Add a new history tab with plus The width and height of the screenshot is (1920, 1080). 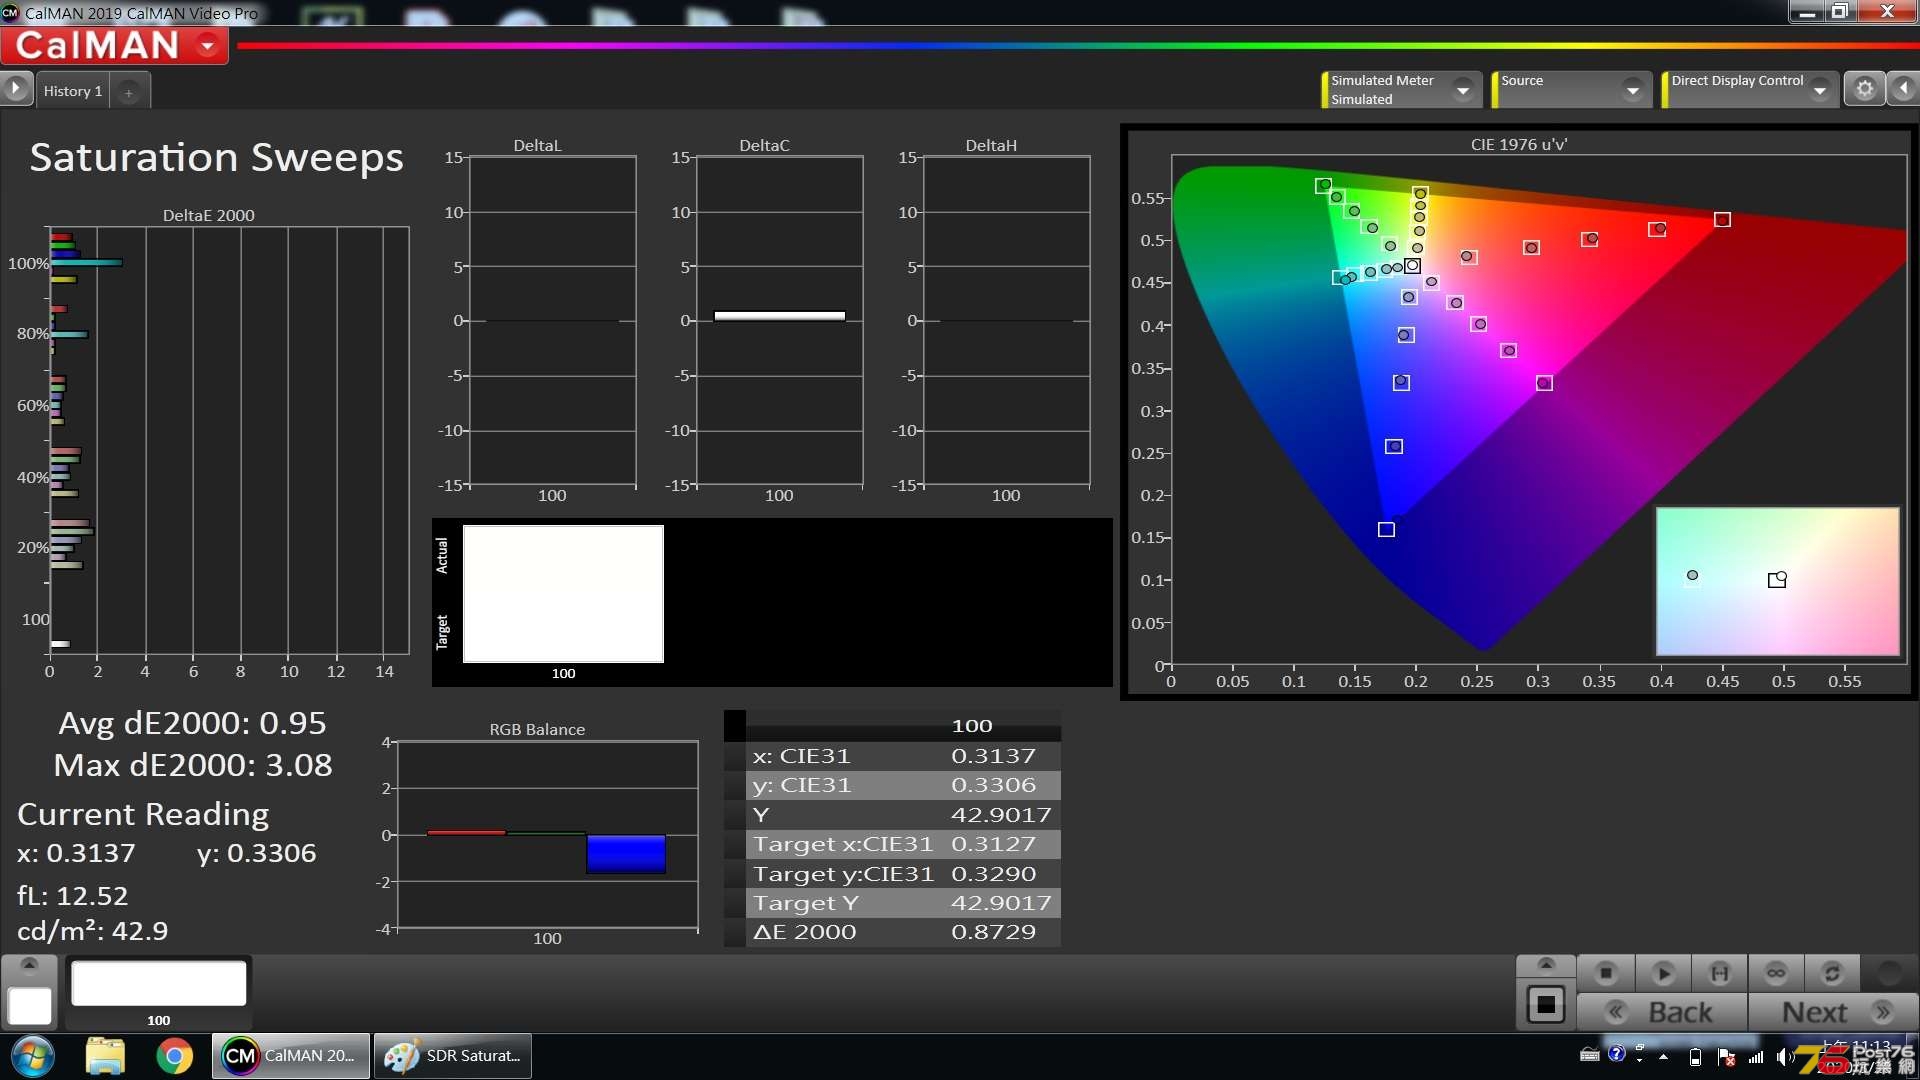tap(128, 92)
